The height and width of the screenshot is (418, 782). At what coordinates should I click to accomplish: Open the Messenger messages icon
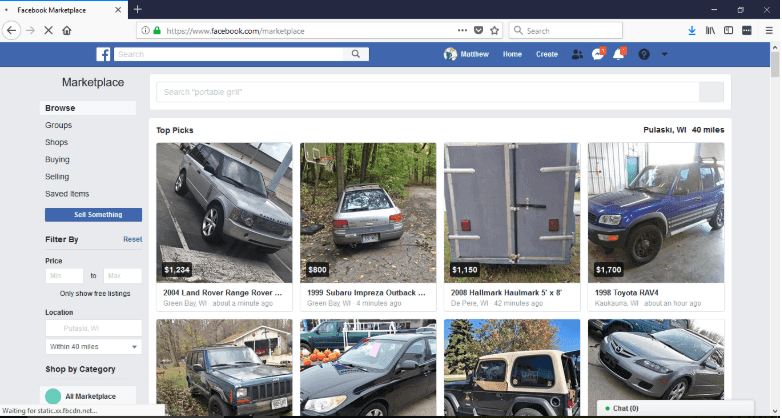(x=597, y=54)
